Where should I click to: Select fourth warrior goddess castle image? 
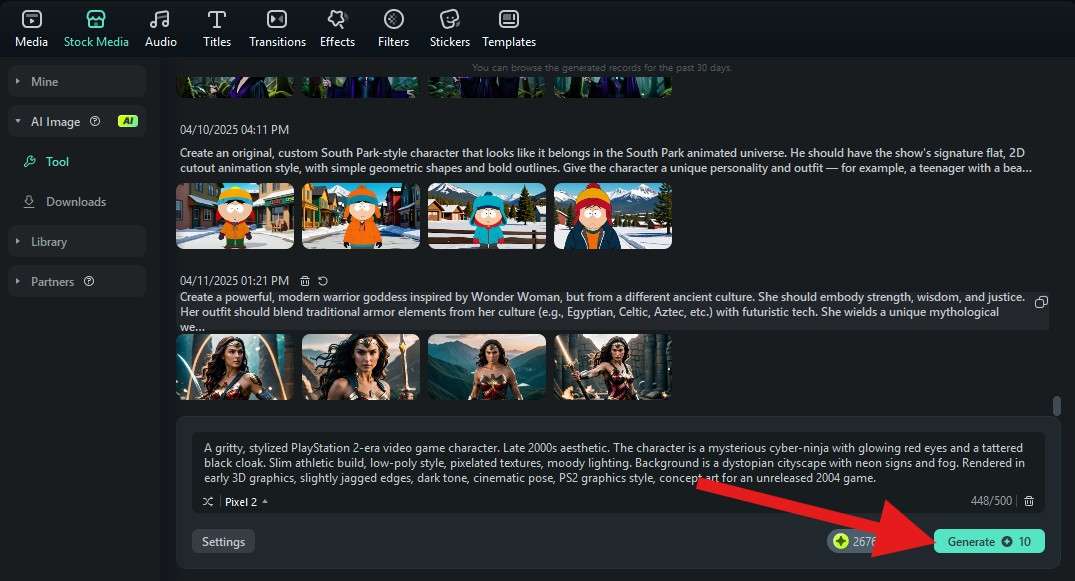pos(613,367)
